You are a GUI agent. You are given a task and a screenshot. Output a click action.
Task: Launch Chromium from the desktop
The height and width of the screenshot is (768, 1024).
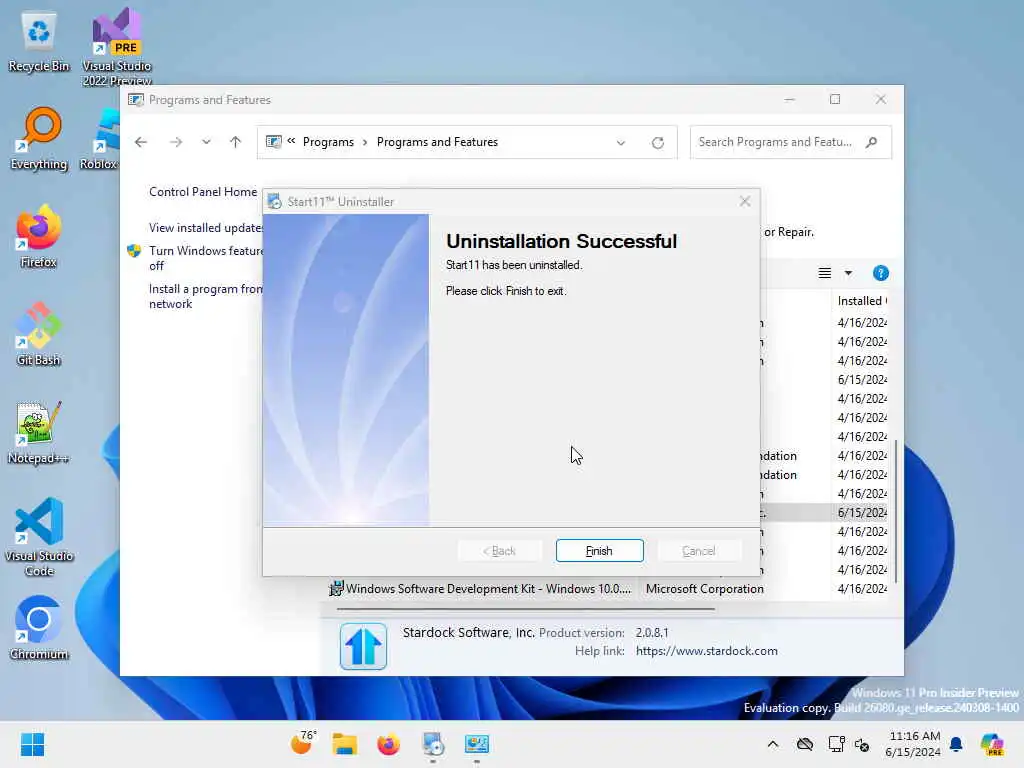(x=39, y=628)
